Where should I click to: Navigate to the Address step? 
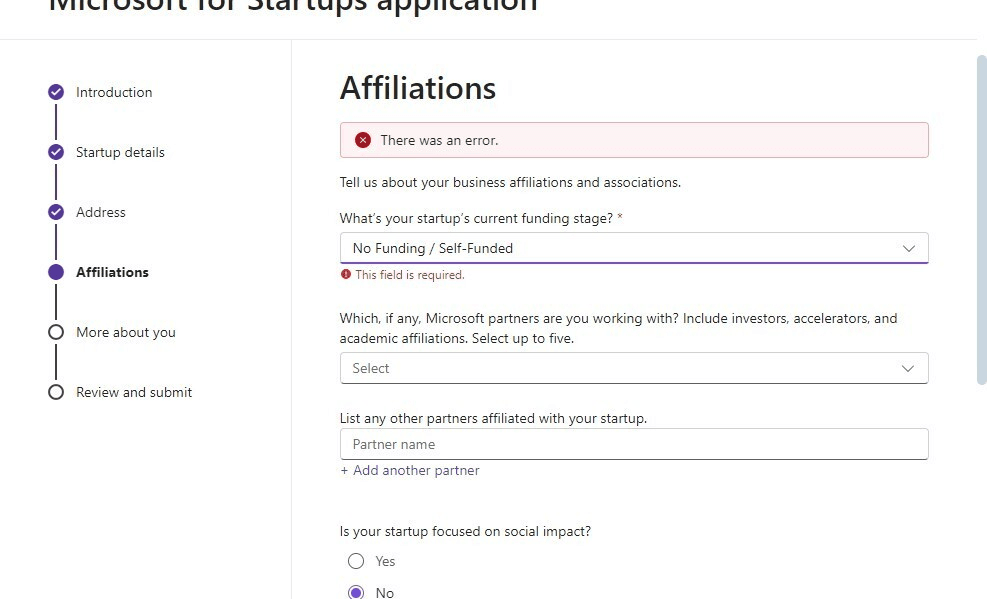tap(101, 212)
